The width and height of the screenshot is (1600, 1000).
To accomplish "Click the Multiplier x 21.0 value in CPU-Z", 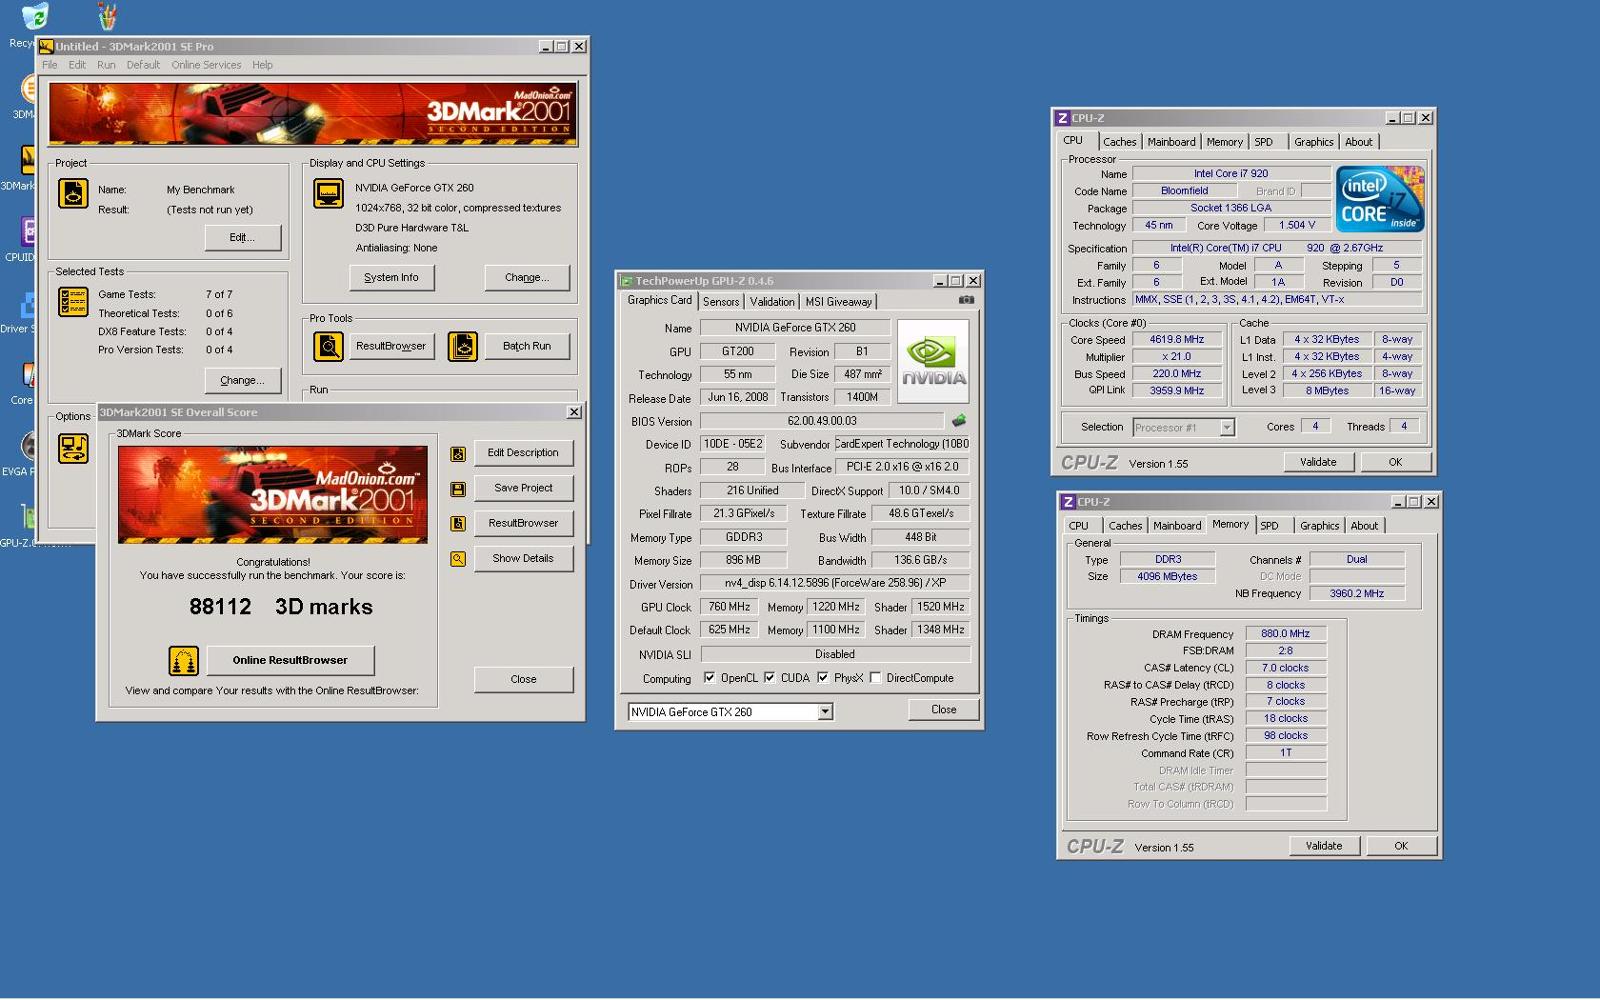I will pos(1176,357).
